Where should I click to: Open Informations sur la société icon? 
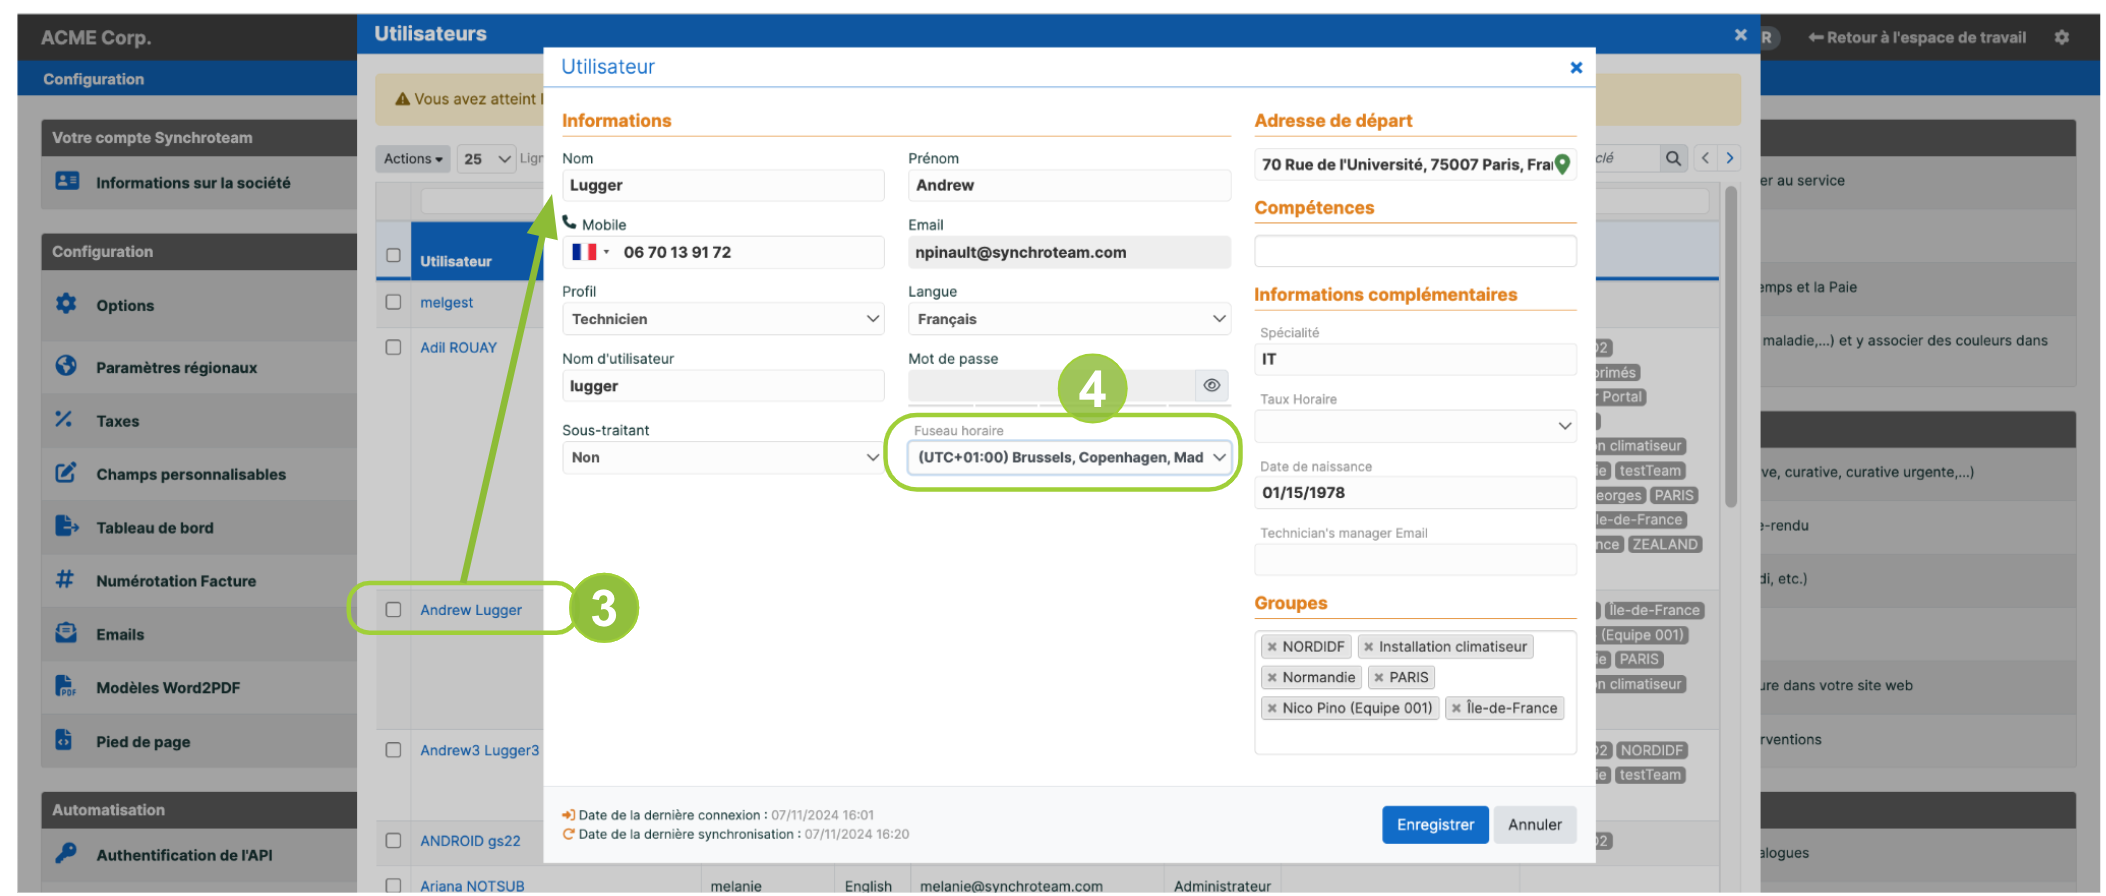pos(67,181)
